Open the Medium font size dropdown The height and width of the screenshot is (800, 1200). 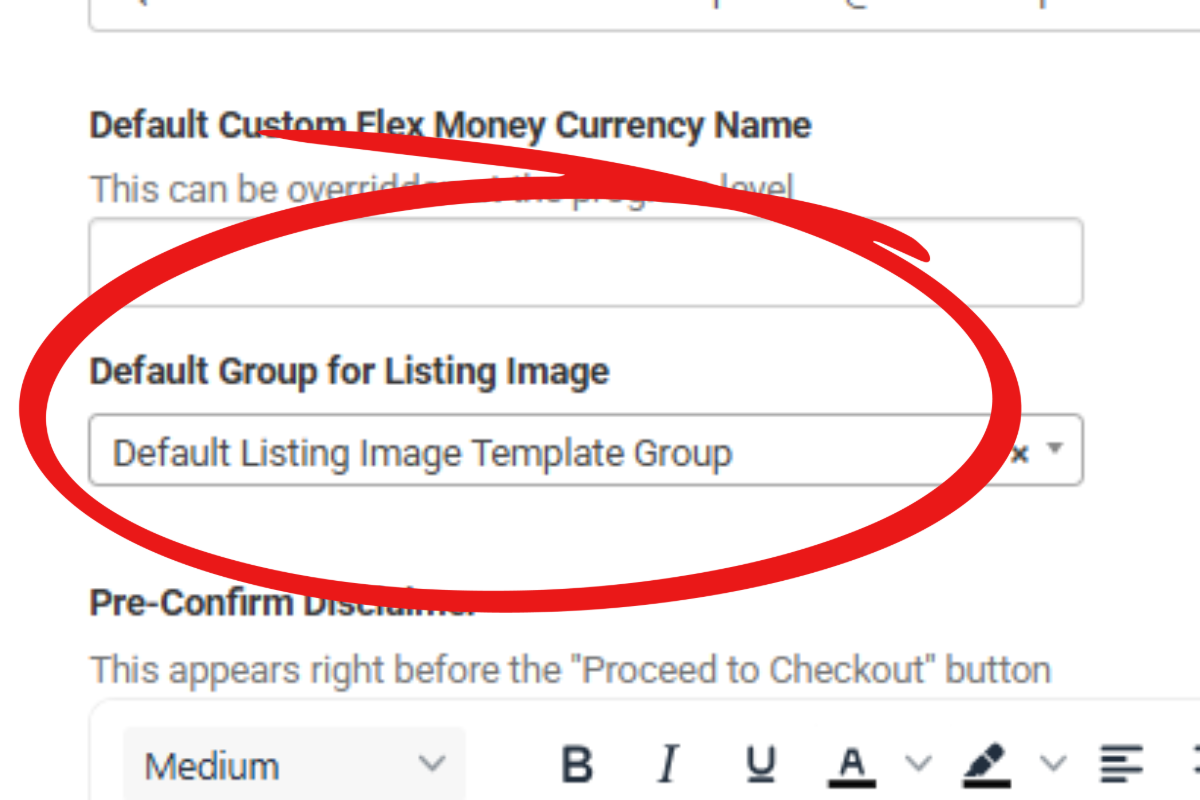[294, 766]
